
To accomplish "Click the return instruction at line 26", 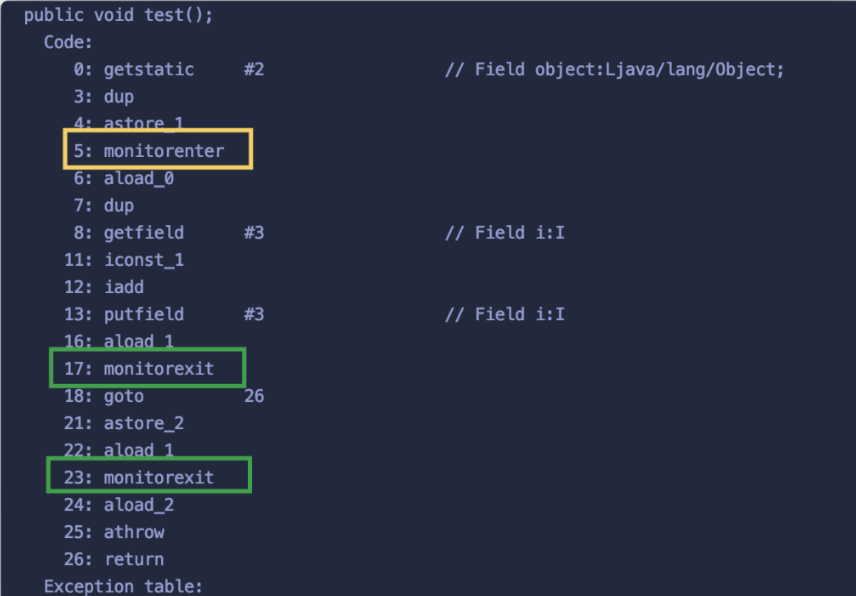I will coord(114,559).
